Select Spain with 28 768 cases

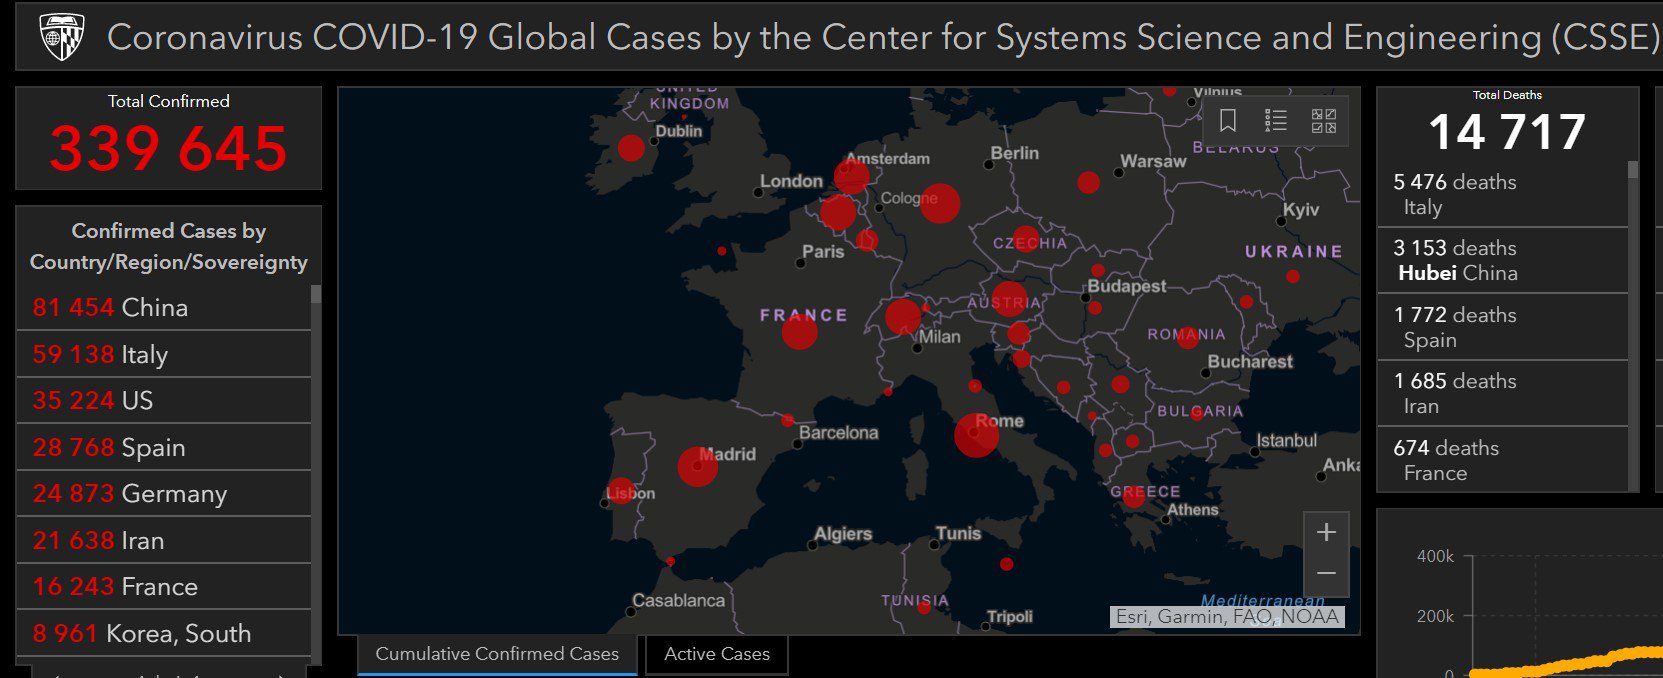[164, 447]
